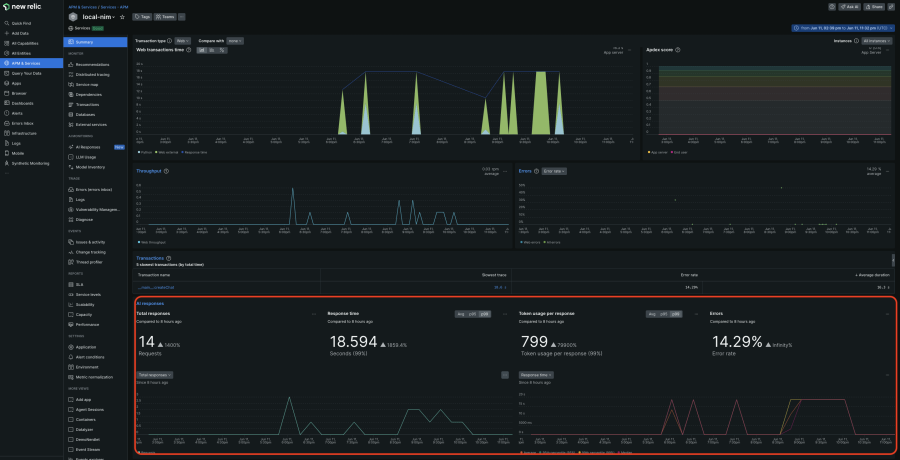Open the Tags button in header

point(140,17)
